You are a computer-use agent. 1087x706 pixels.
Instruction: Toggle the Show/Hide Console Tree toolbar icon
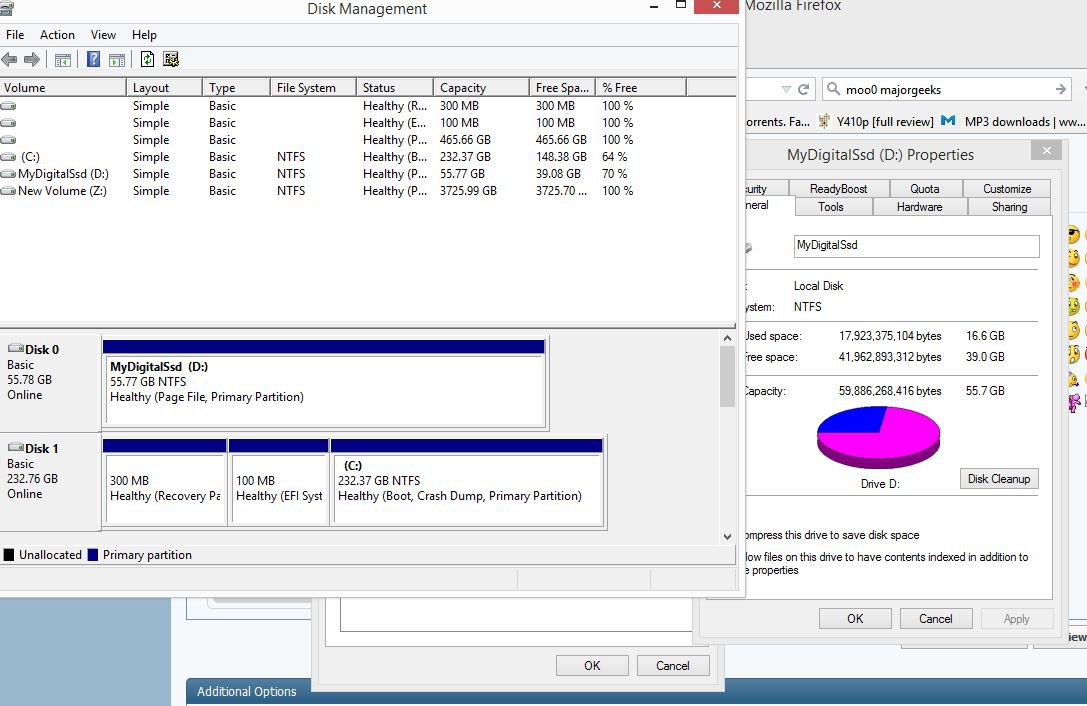62,59
